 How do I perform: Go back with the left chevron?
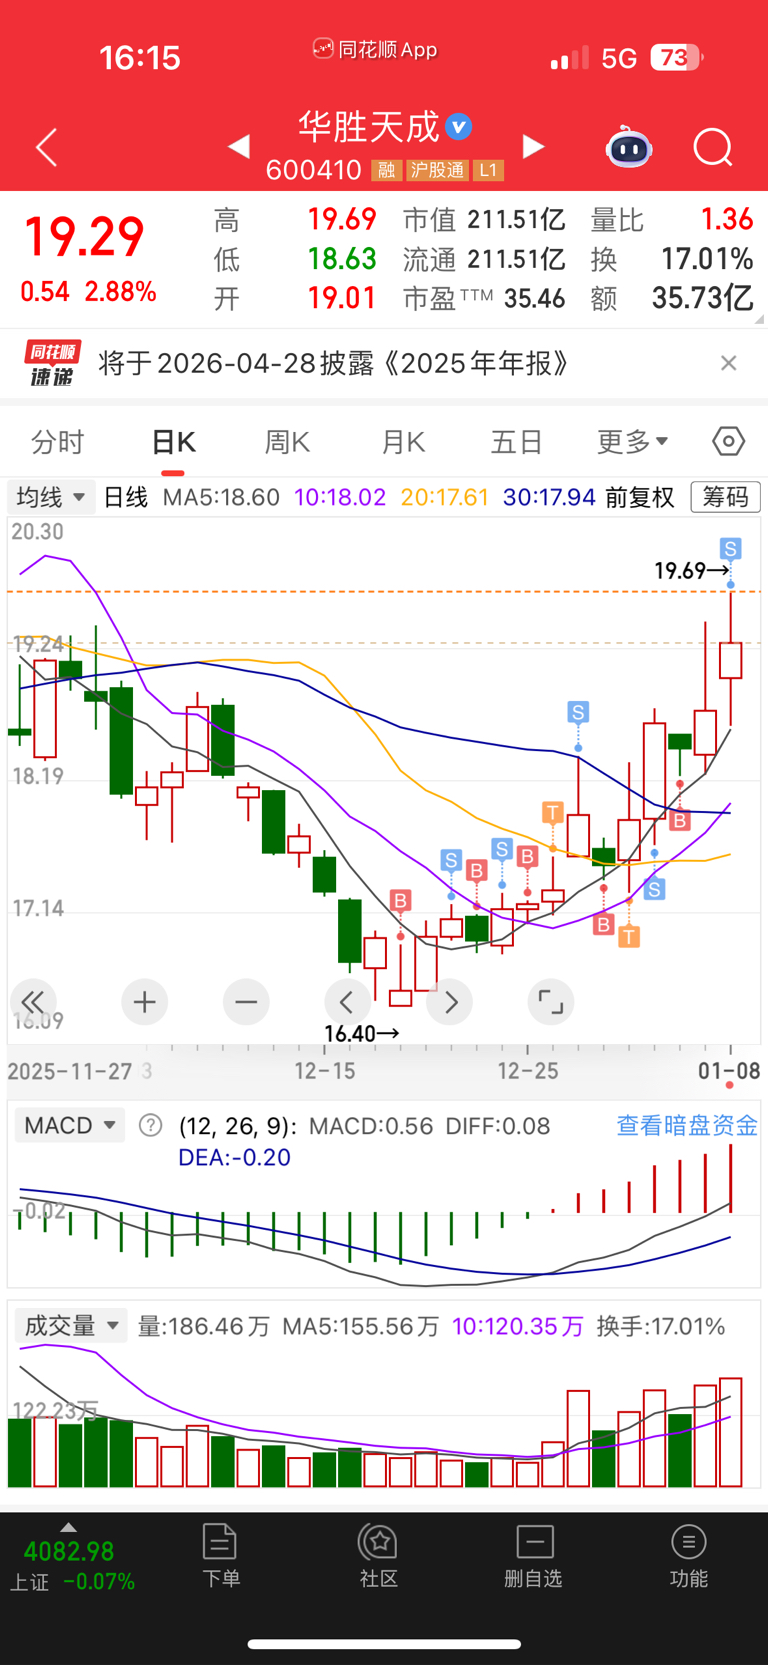tap(46, 148)
